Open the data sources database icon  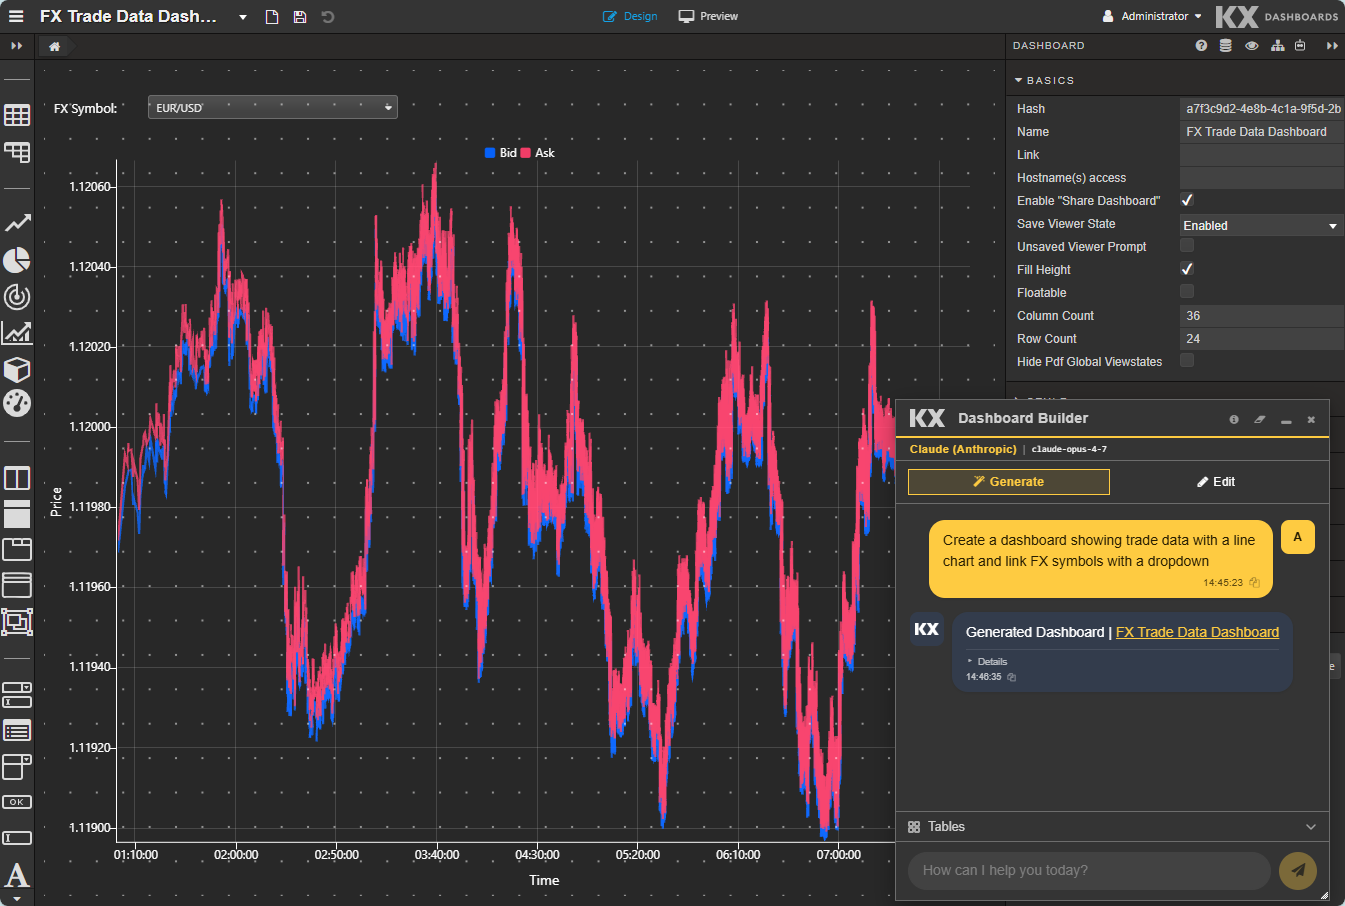pyautogui.click(x=1225, y=46)
